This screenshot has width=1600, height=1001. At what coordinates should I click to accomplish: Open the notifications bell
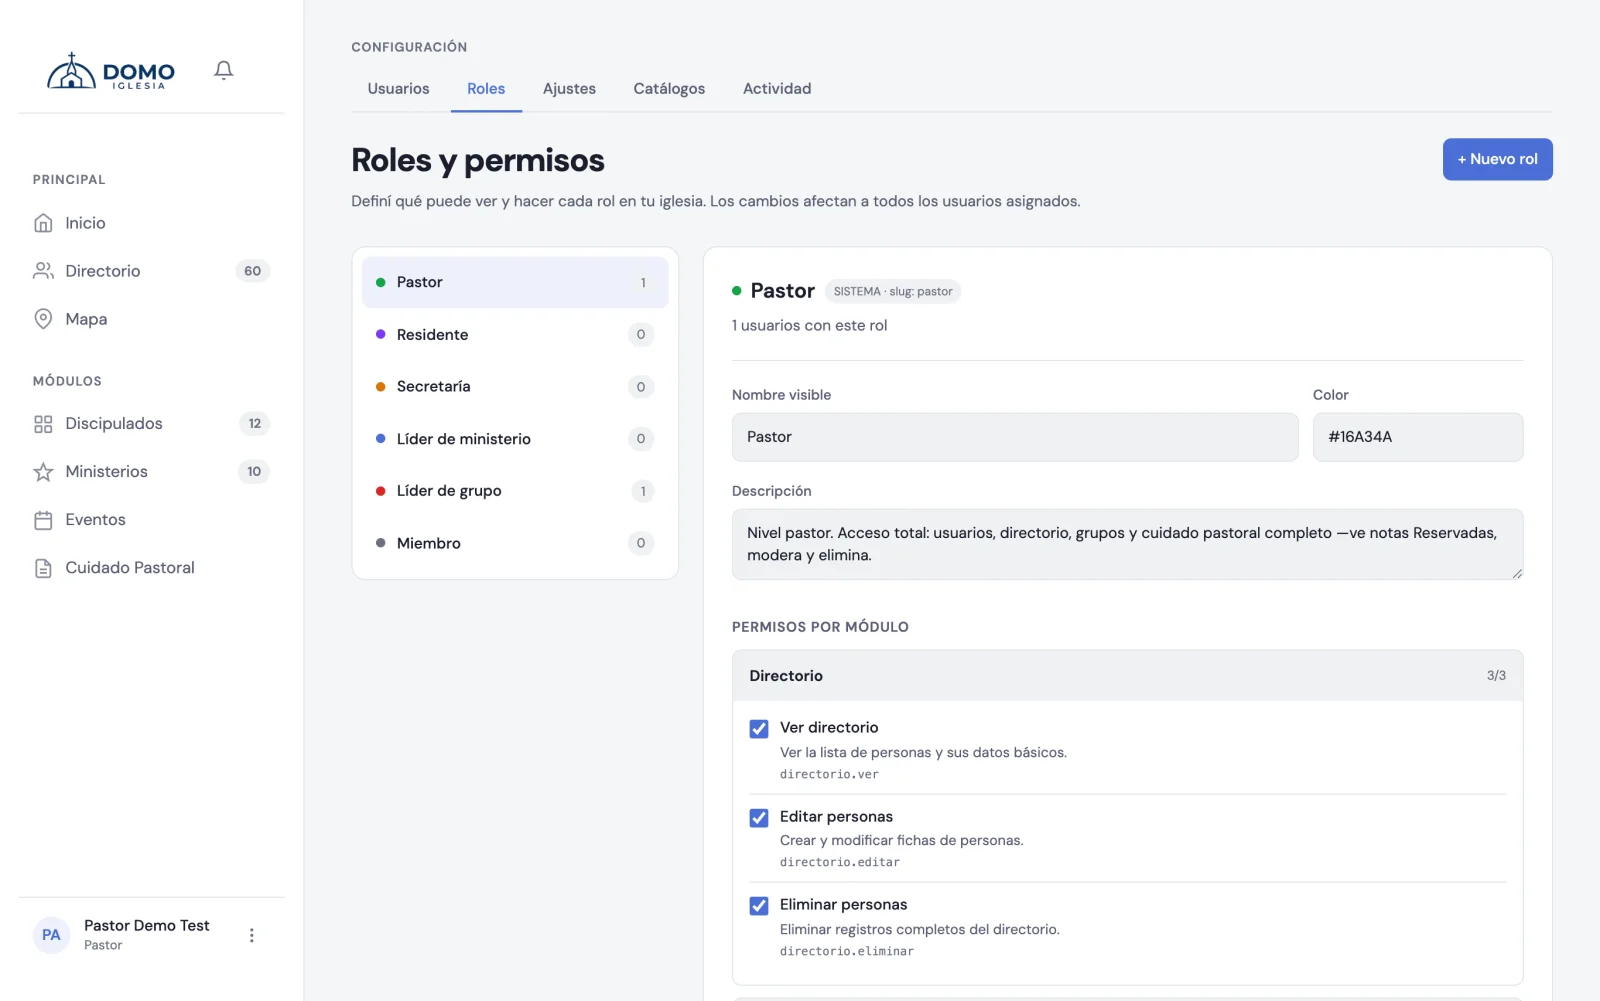pos(224,70)
